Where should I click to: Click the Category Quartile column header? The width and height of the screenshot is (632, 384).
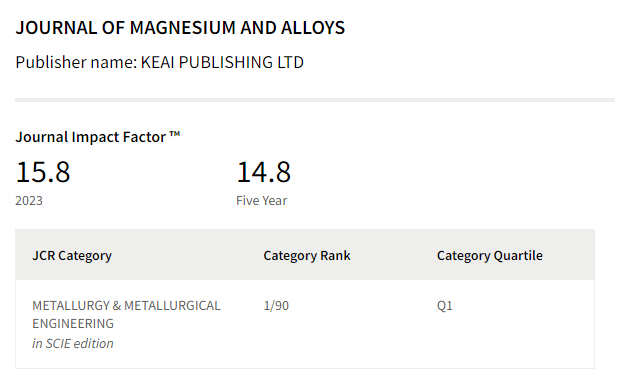[490, 255]
